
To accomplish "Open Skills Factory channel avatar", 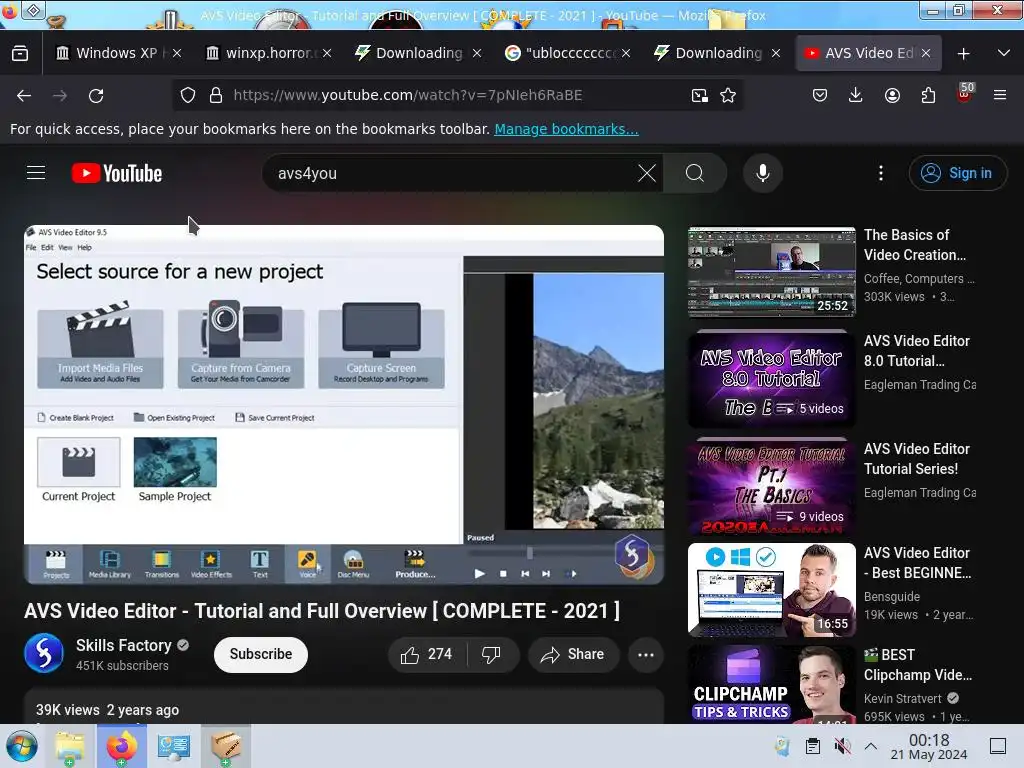I will [44, 654].
